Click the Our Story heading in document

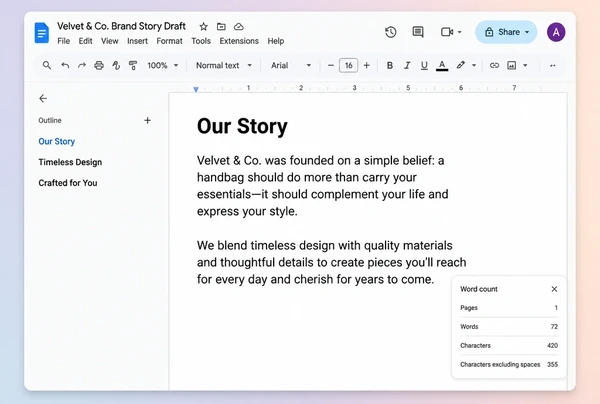(242, 126)
